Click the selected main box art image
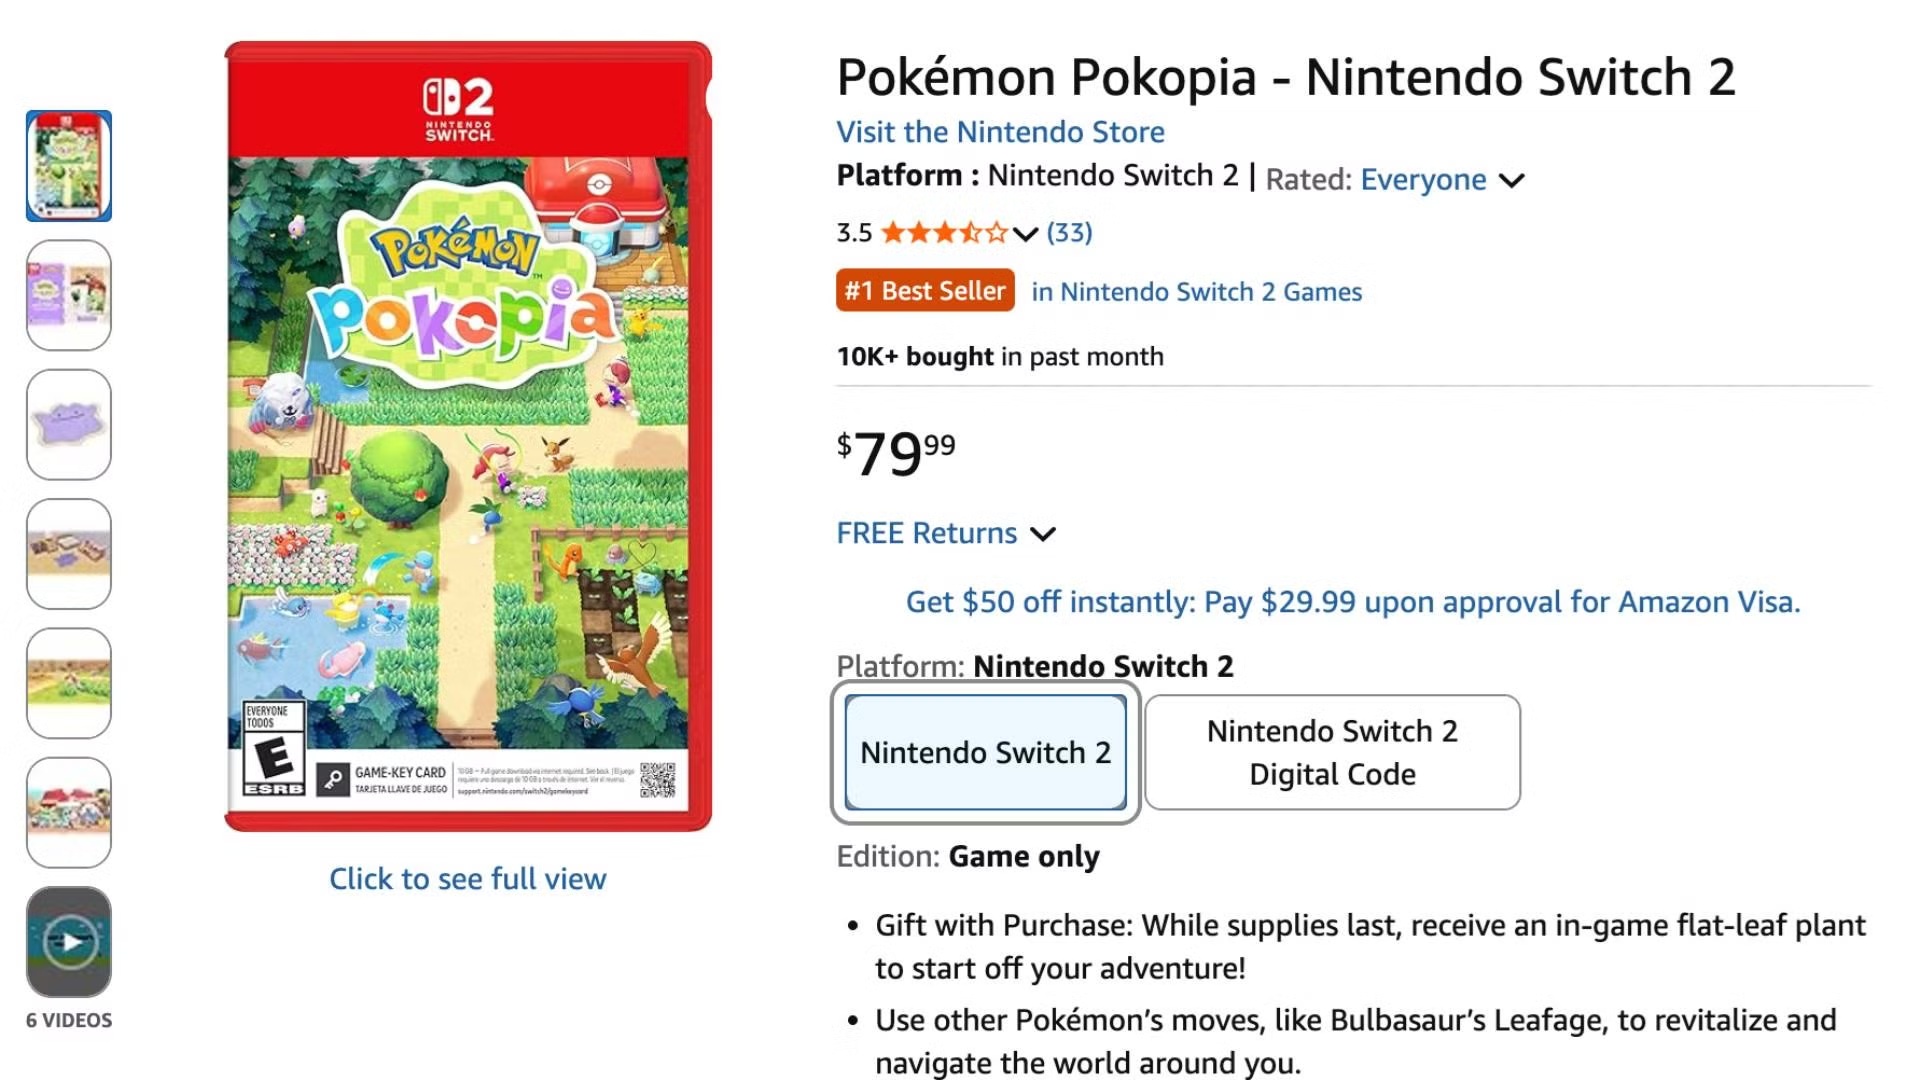 click(x=467, y=430)
